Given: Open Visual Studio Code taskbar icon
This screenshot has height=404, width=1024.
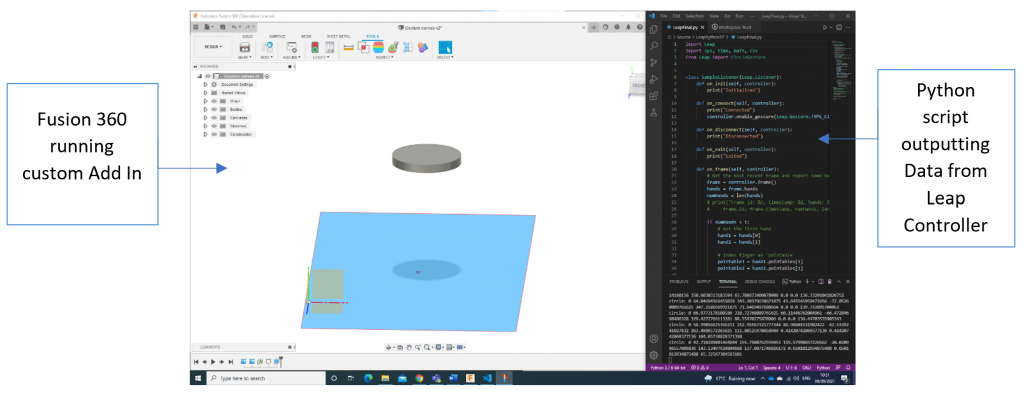Looking at the screenshot, I should pyautogui.click(x=487, y=378).
